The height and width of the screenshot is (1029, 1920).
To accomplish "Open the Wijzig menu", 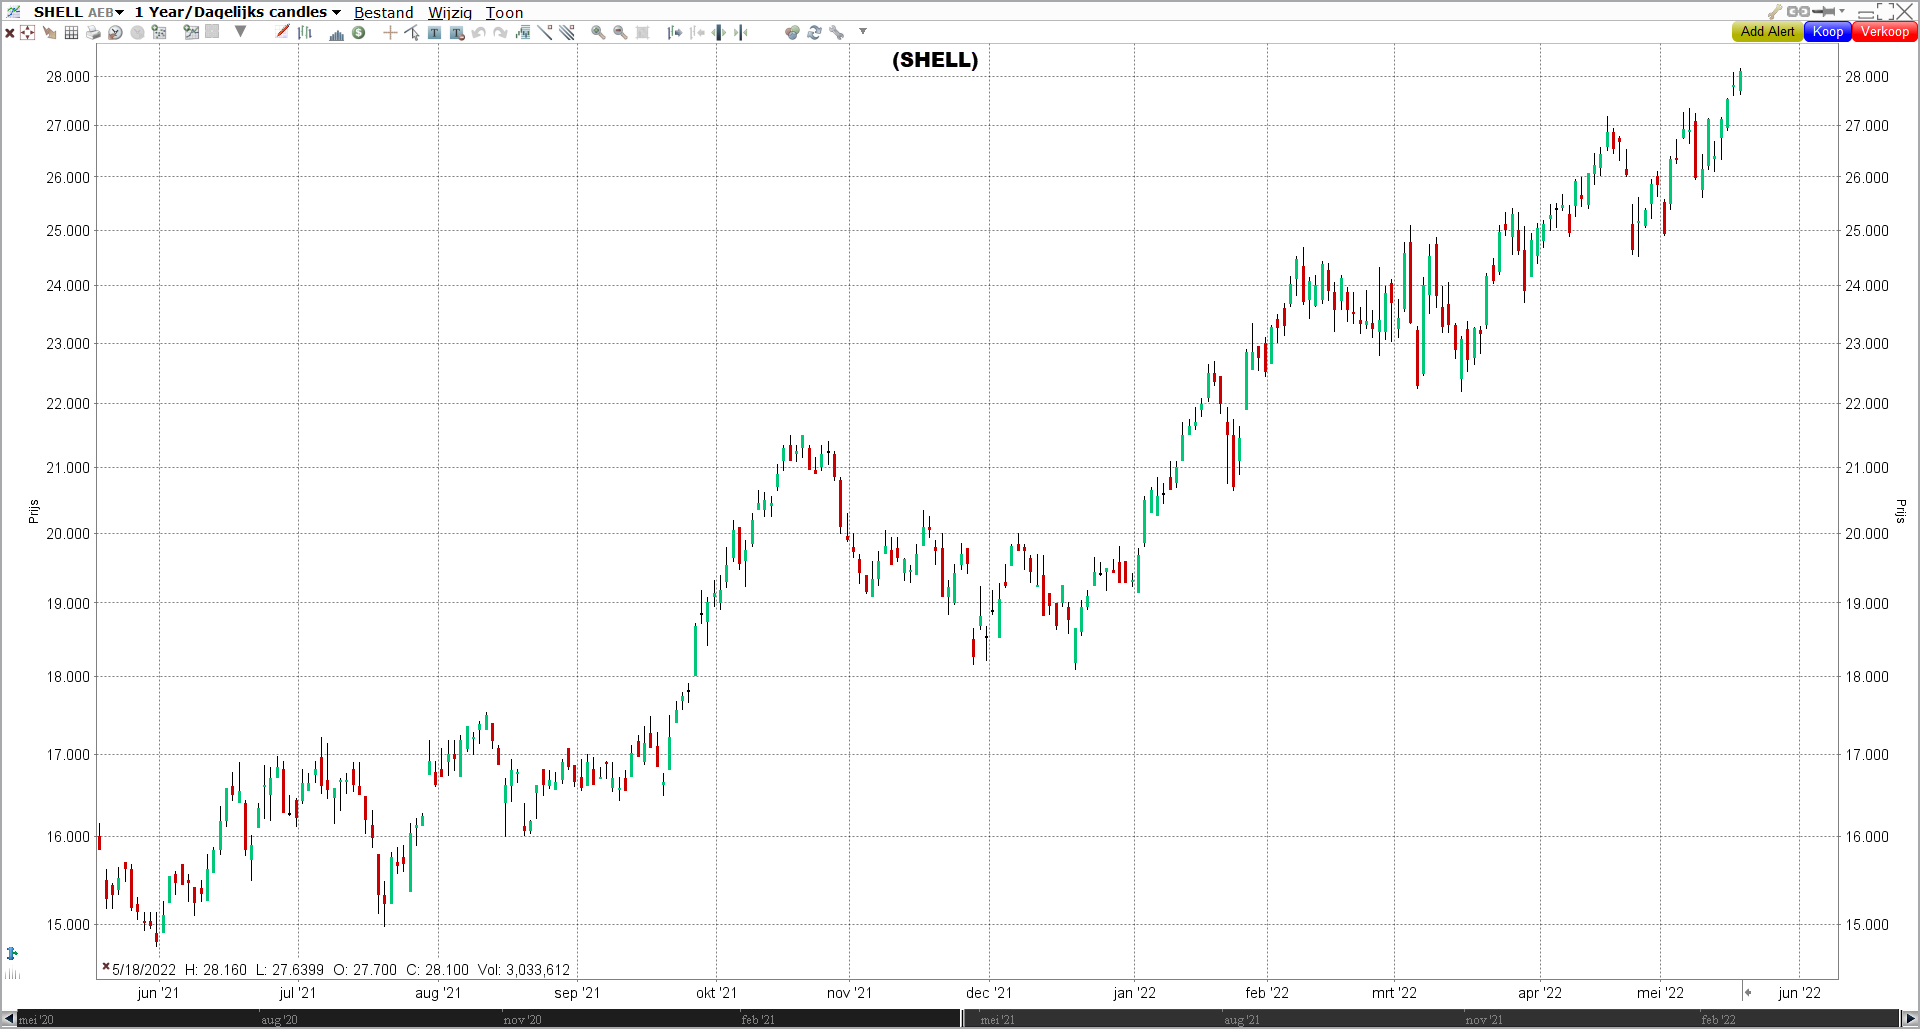I will pyautogui.click(x=450, y=12).
